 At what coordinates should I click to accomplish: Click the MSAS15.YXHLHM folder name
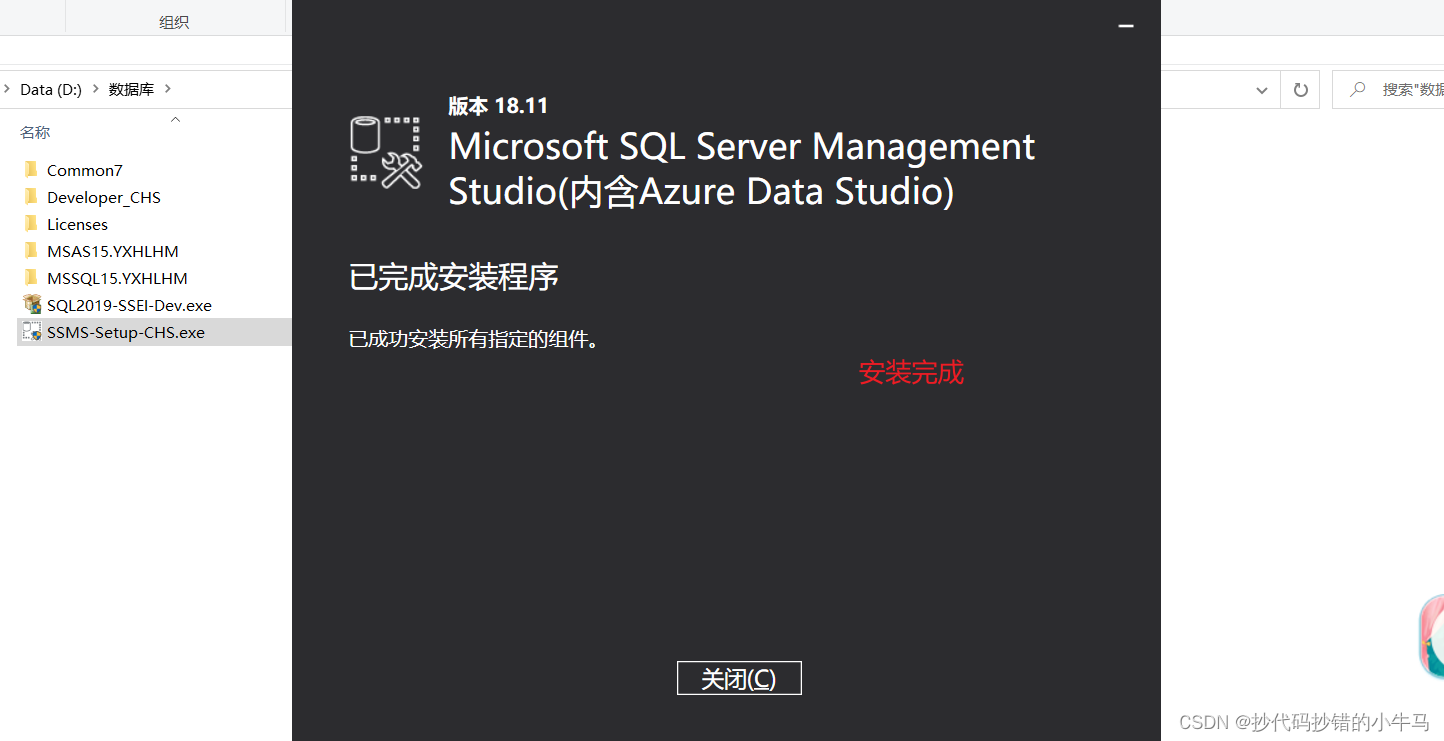click(x=113, y=252)
